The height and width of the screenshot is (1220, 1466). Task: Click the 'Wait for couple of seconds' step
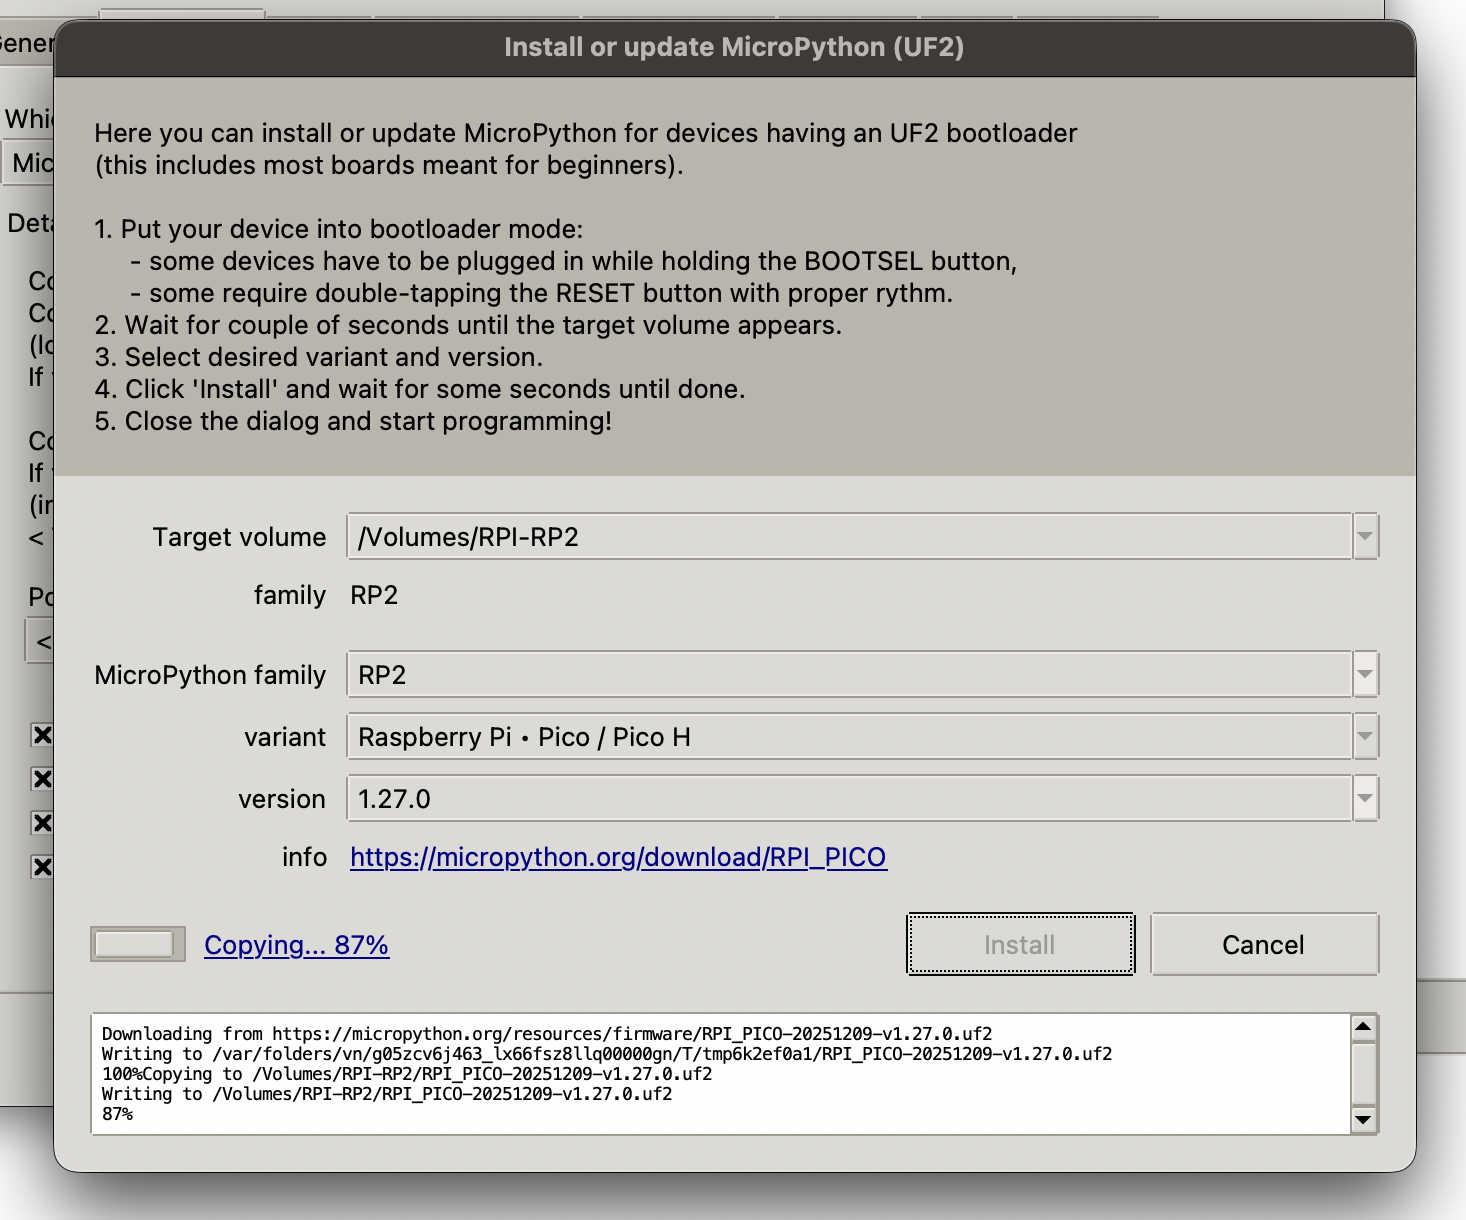(x=469, y=325)
